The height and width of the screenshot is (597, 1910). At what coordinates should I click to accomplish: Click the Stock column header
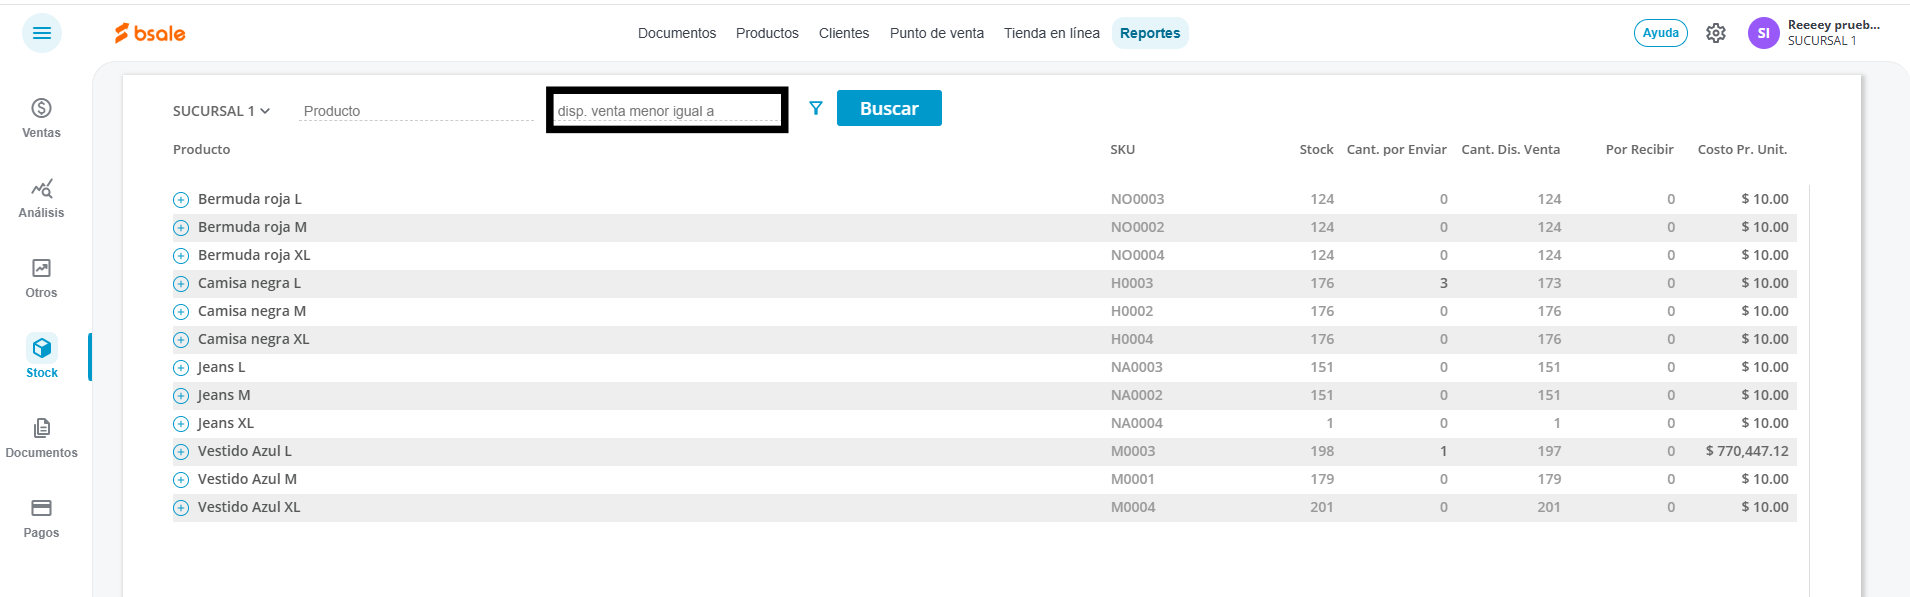pyautogui.click(x=1316, y=150)
